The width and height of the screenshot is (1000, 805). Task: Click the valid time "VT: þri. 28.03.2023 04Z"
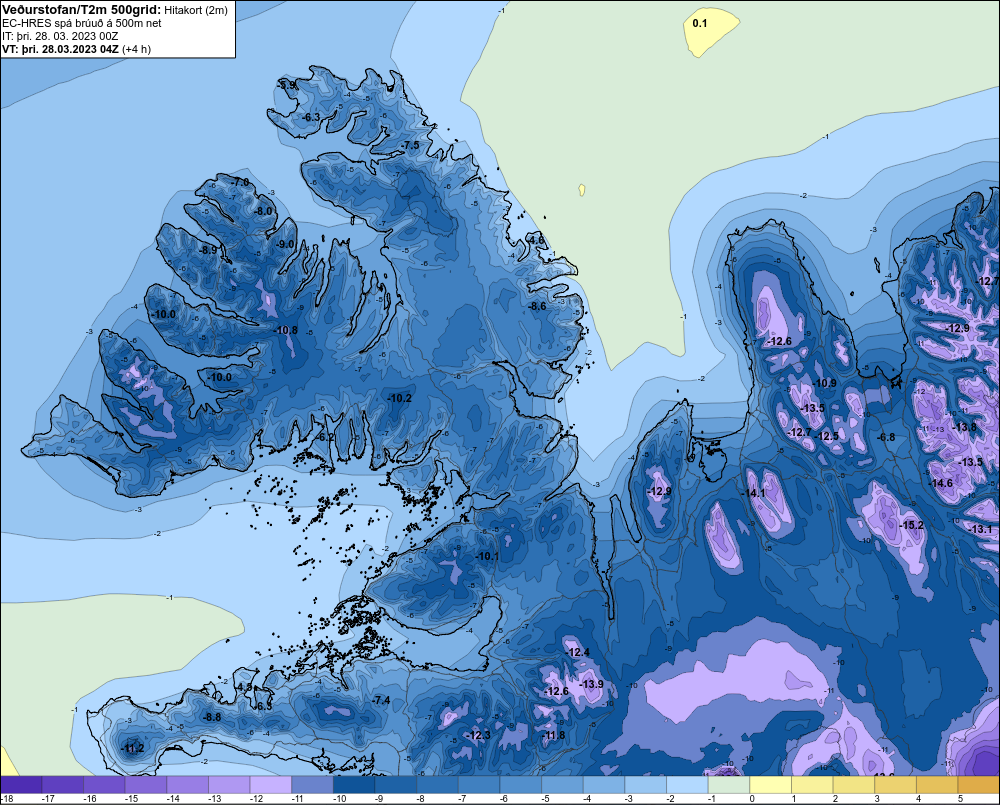pos(60,49)
